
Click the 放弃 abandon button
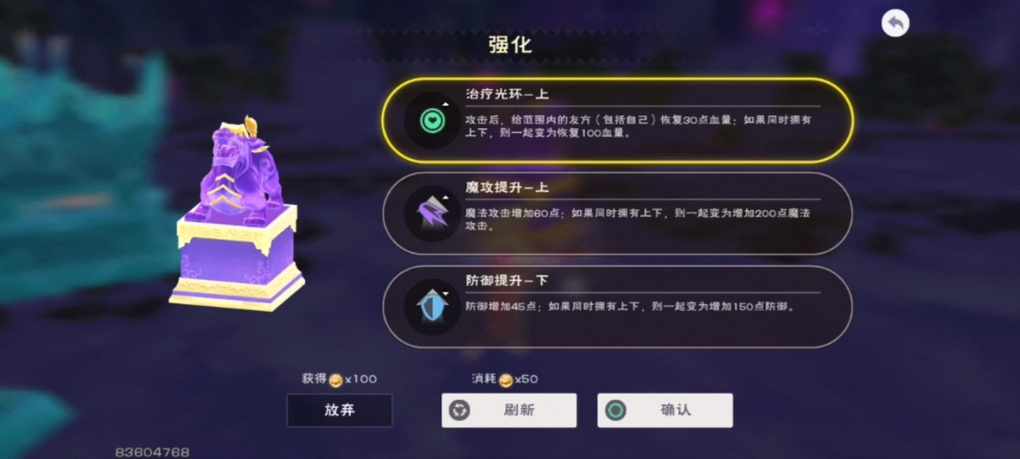(x=340, y=410)
